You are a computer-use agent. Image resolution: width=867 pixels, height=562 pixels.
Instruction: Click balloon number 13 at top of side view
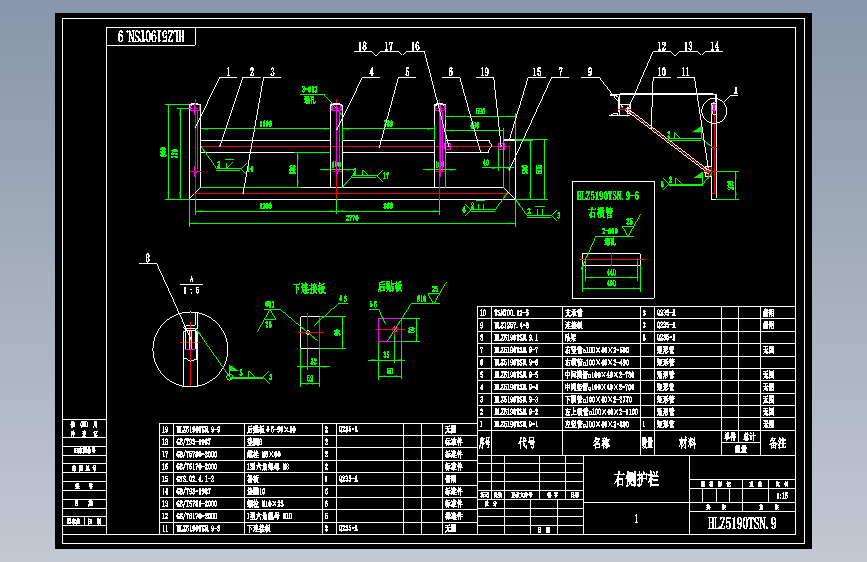(x=688, y=46)
